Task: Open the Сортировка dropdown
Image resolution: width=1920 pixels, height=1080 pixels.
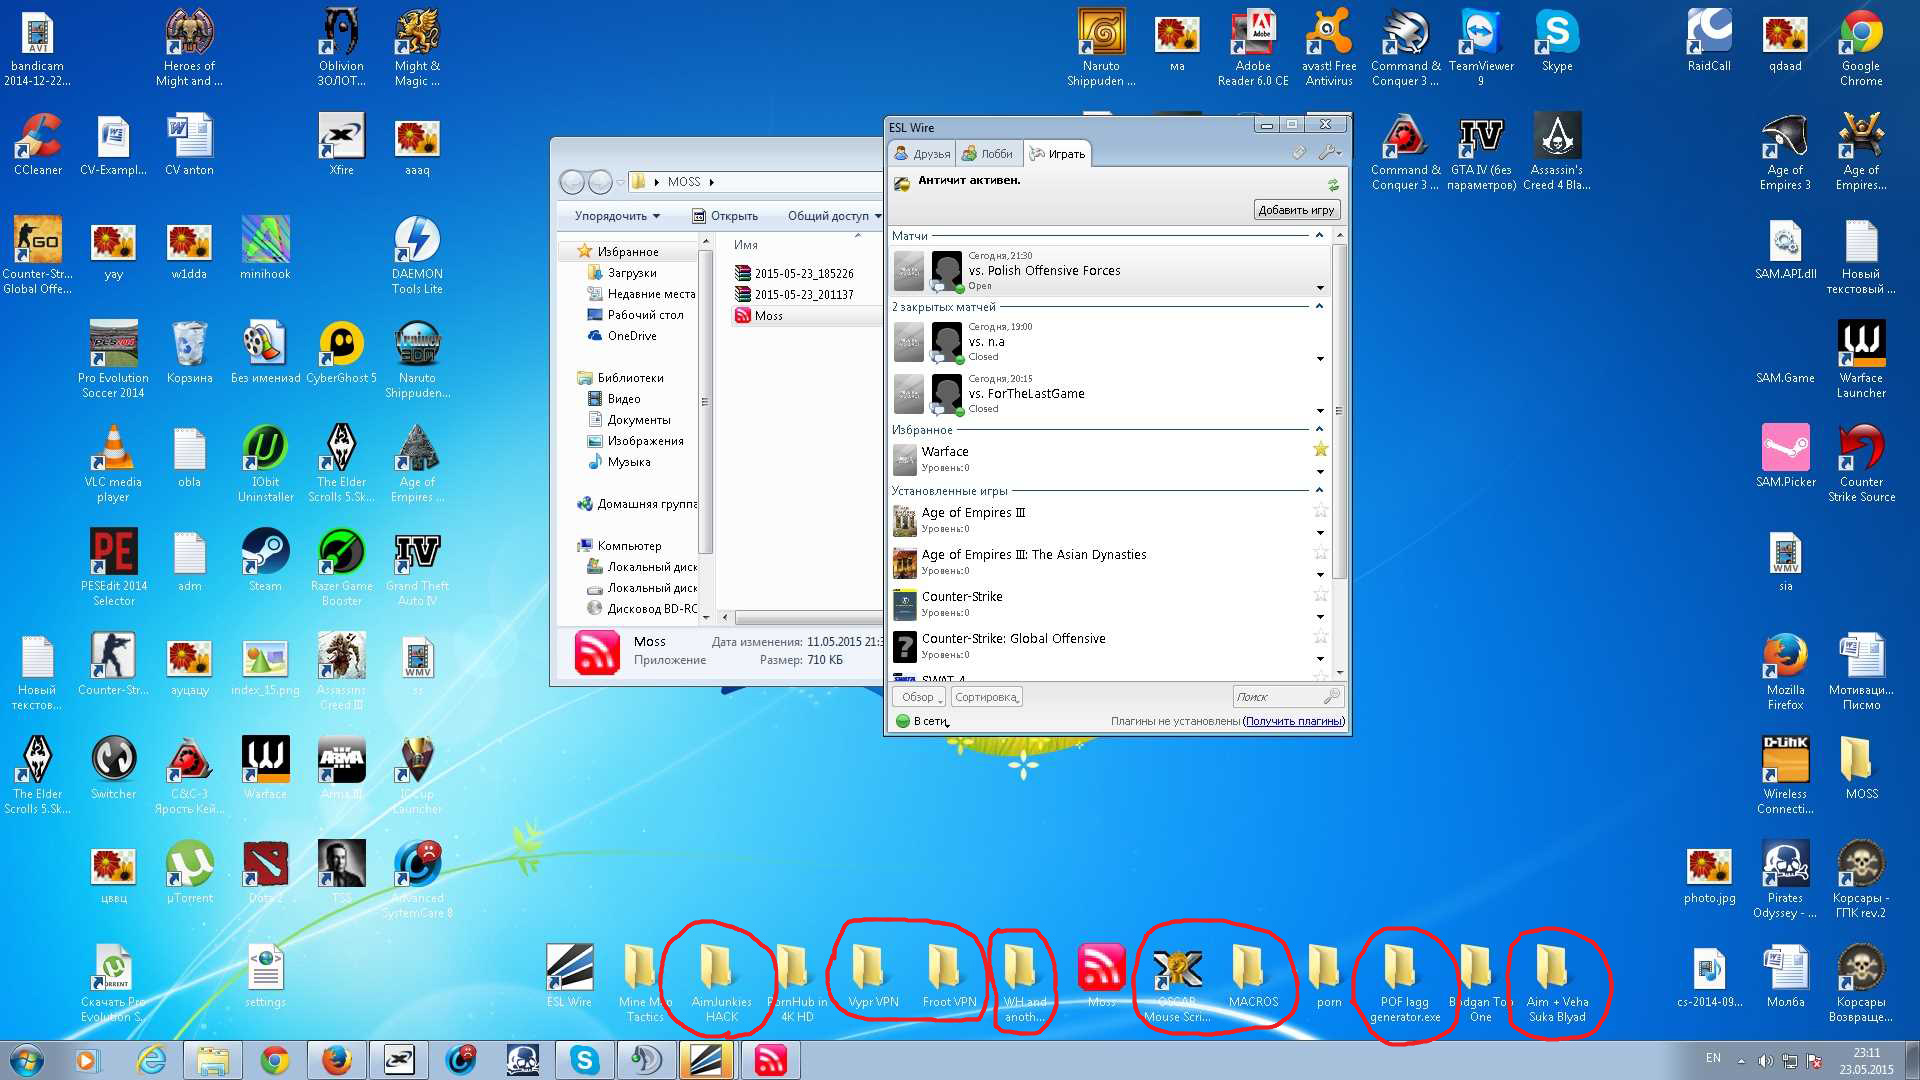Action: tap(986, 697)
